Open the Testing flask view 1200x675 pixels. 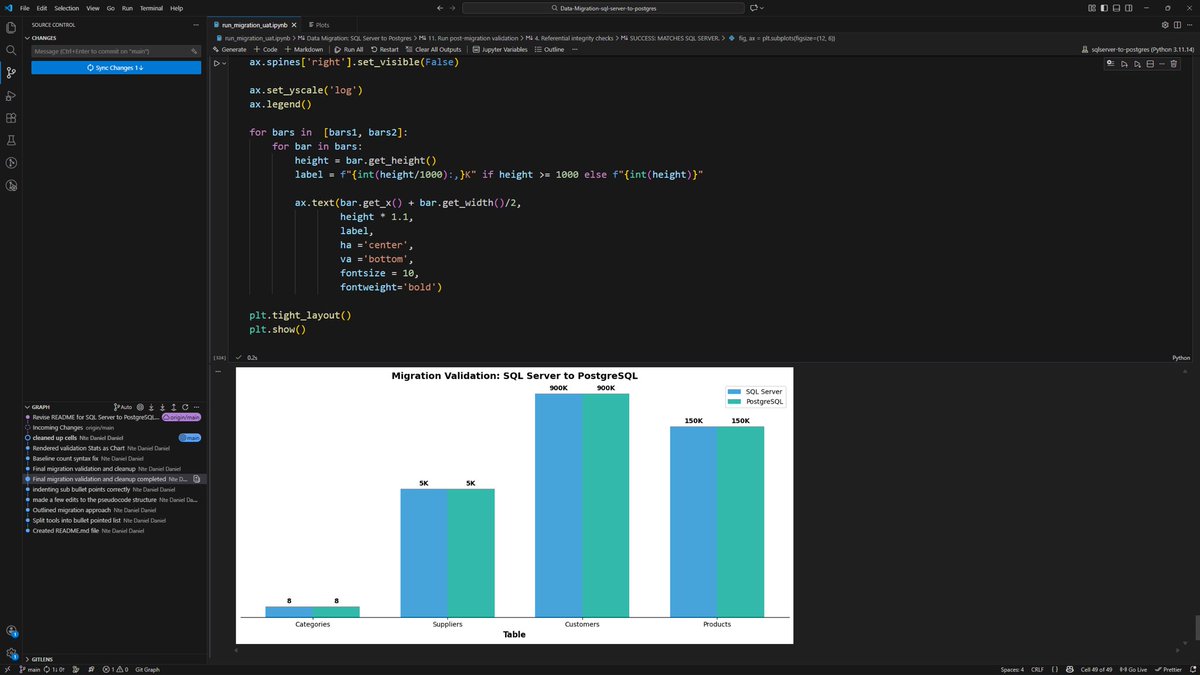(x=11, y=141)
